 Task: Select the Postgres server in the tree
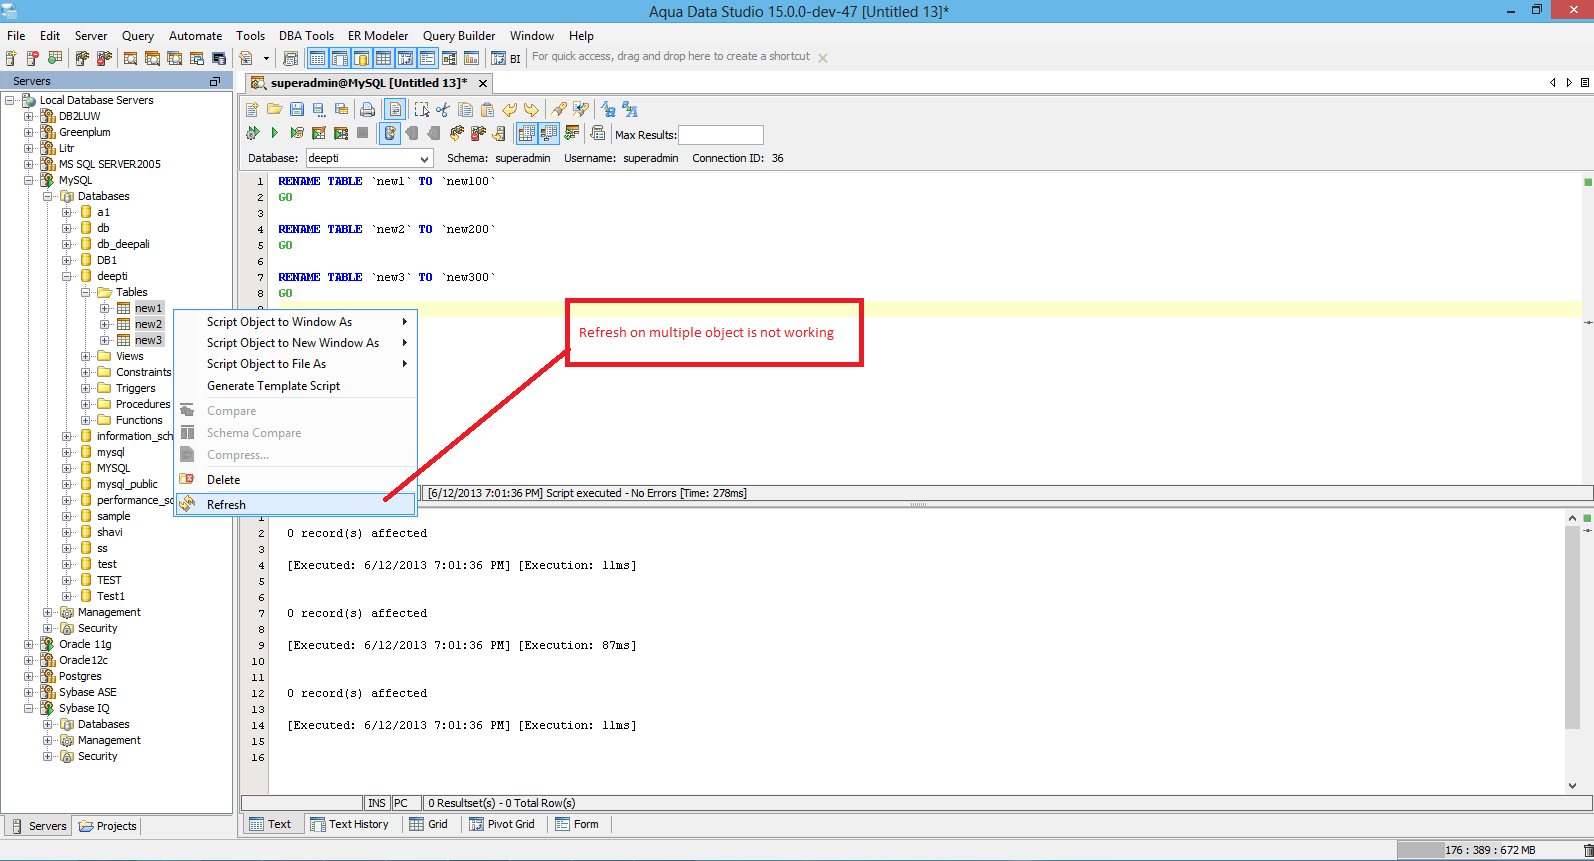point(80,676)
